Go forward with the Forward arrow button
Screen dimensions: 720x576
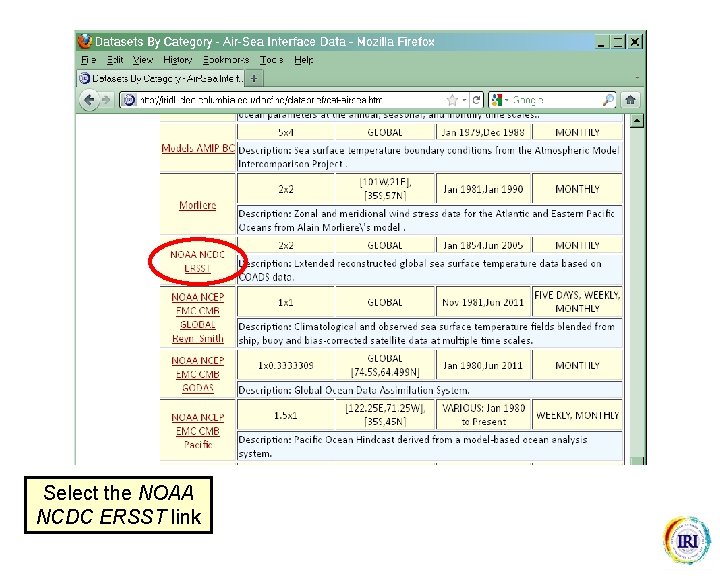106,100
